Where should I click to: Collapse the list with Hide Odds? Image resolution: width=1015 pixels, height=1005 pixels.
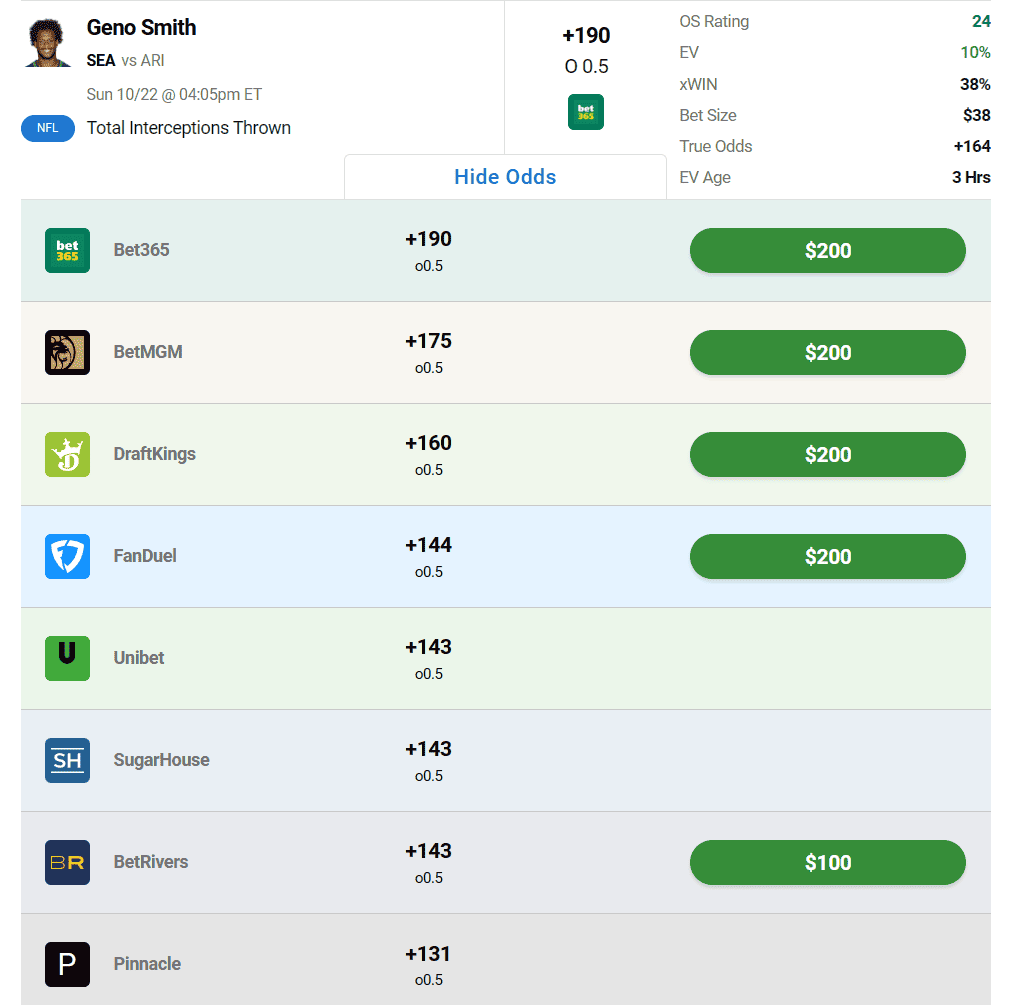click(x=505, y=177)
